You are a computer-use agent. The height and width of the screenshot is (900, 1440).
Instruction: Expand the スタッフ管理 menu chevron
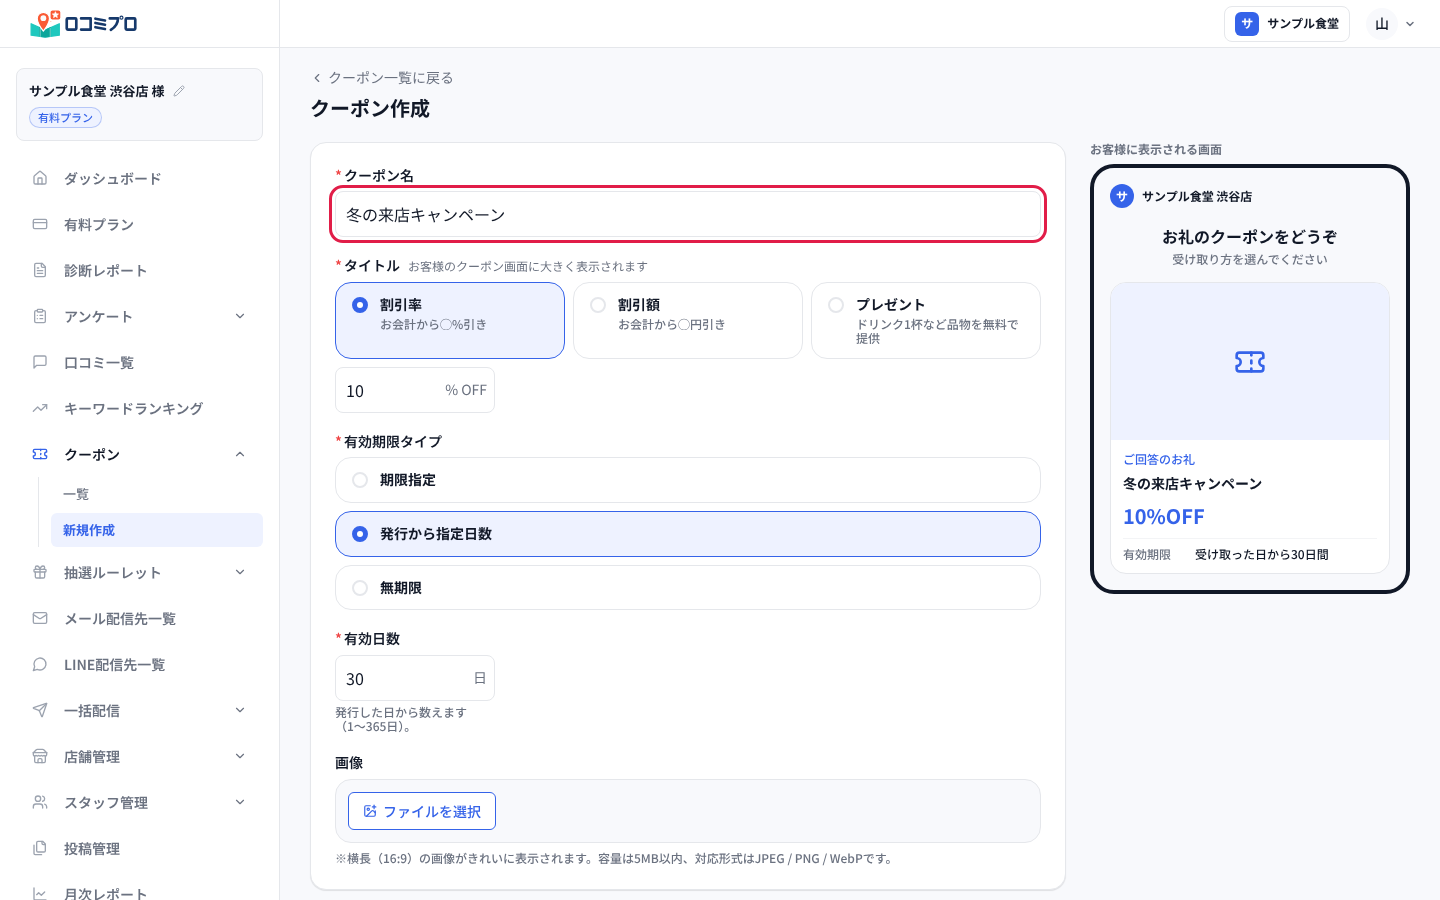(240, 802)
